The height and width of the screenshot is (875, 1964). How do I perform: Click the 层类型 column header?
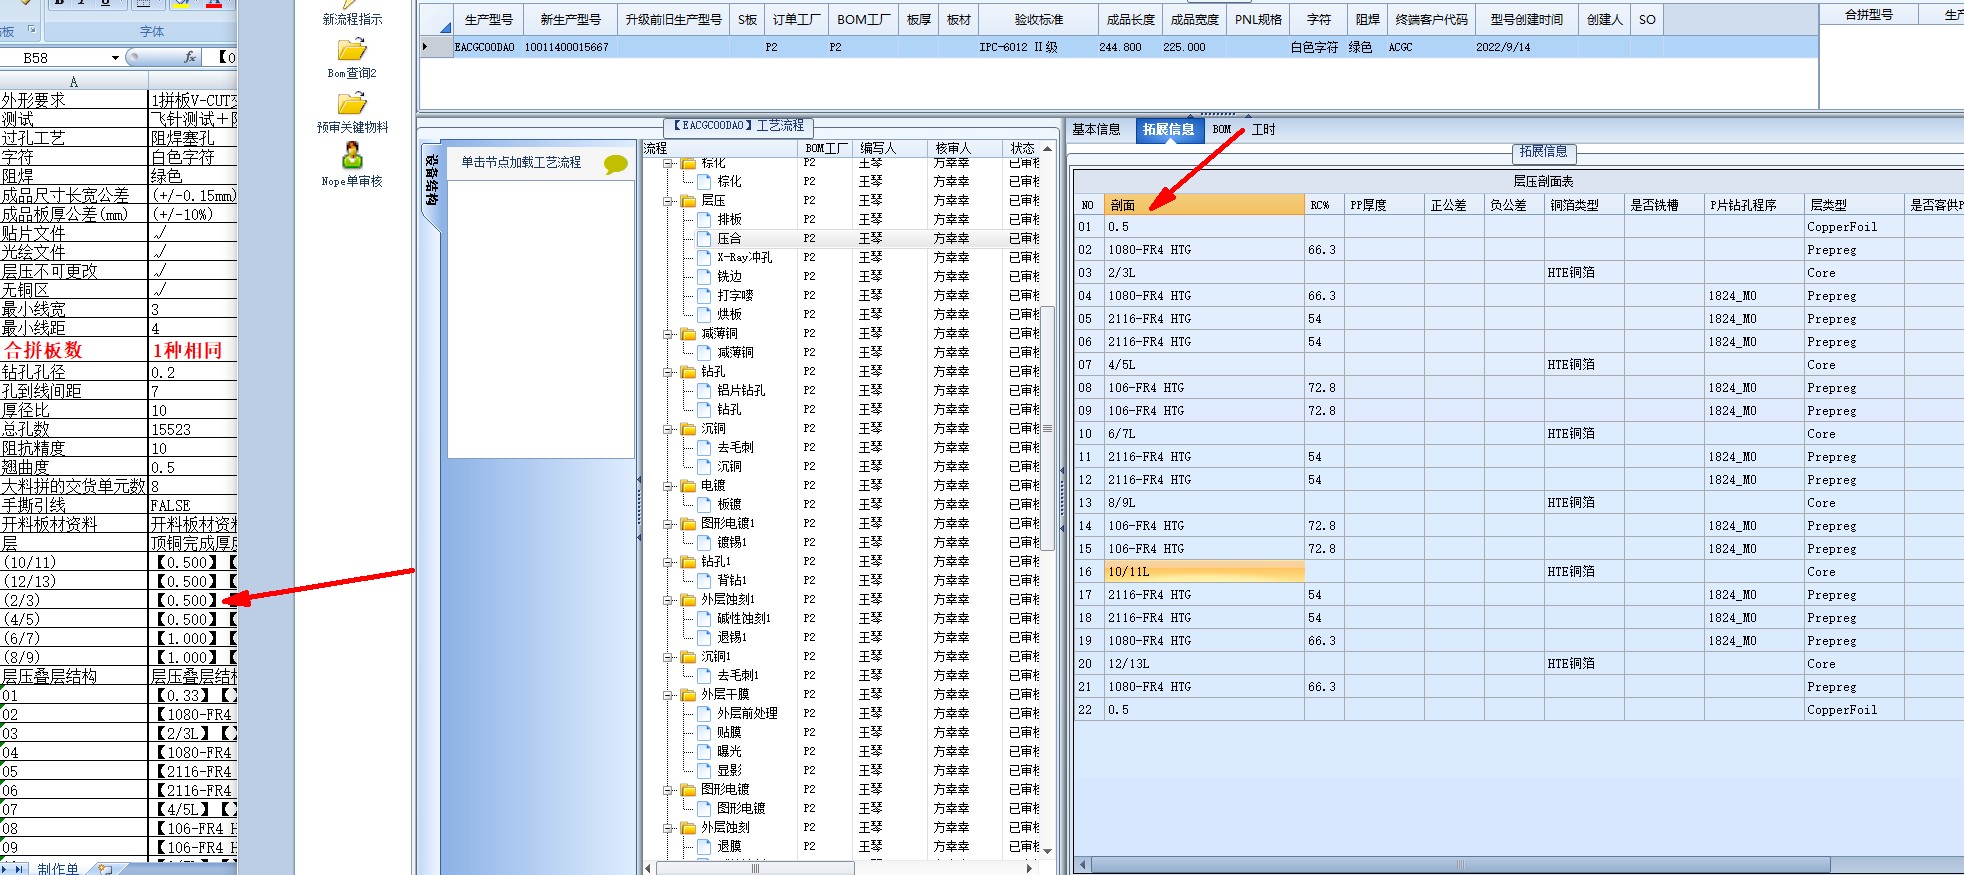click(x=1854, y=204)
